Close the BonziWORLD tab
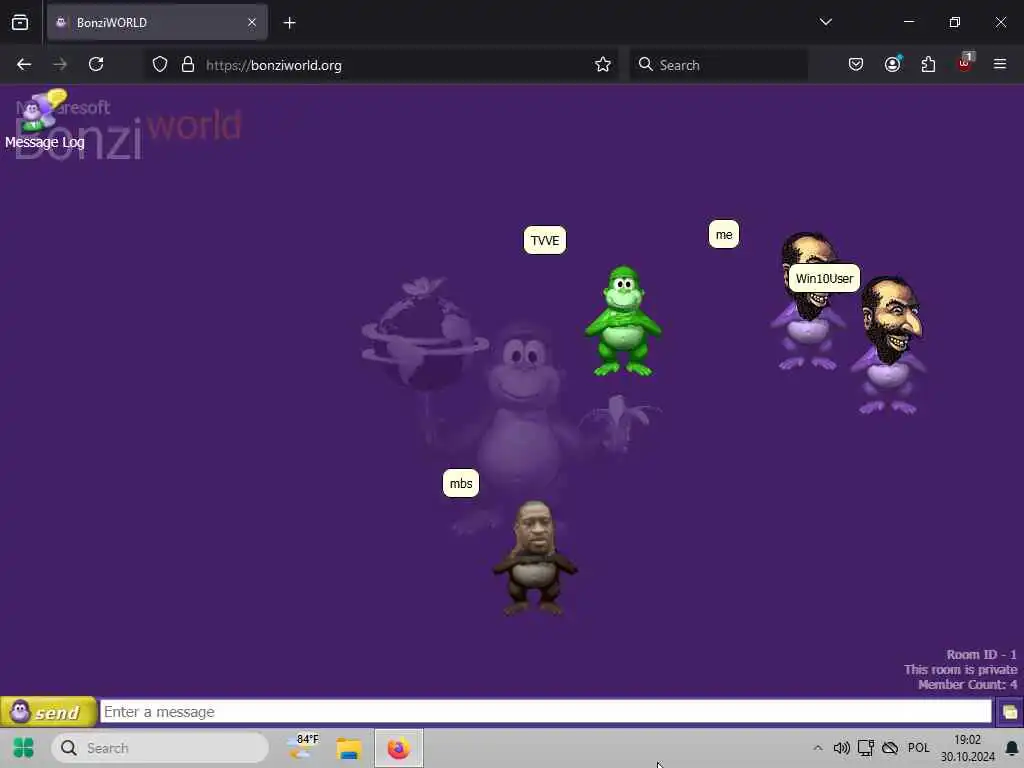Image resolution: width=1024 pixels, height=768 pixels. point(252,22)
